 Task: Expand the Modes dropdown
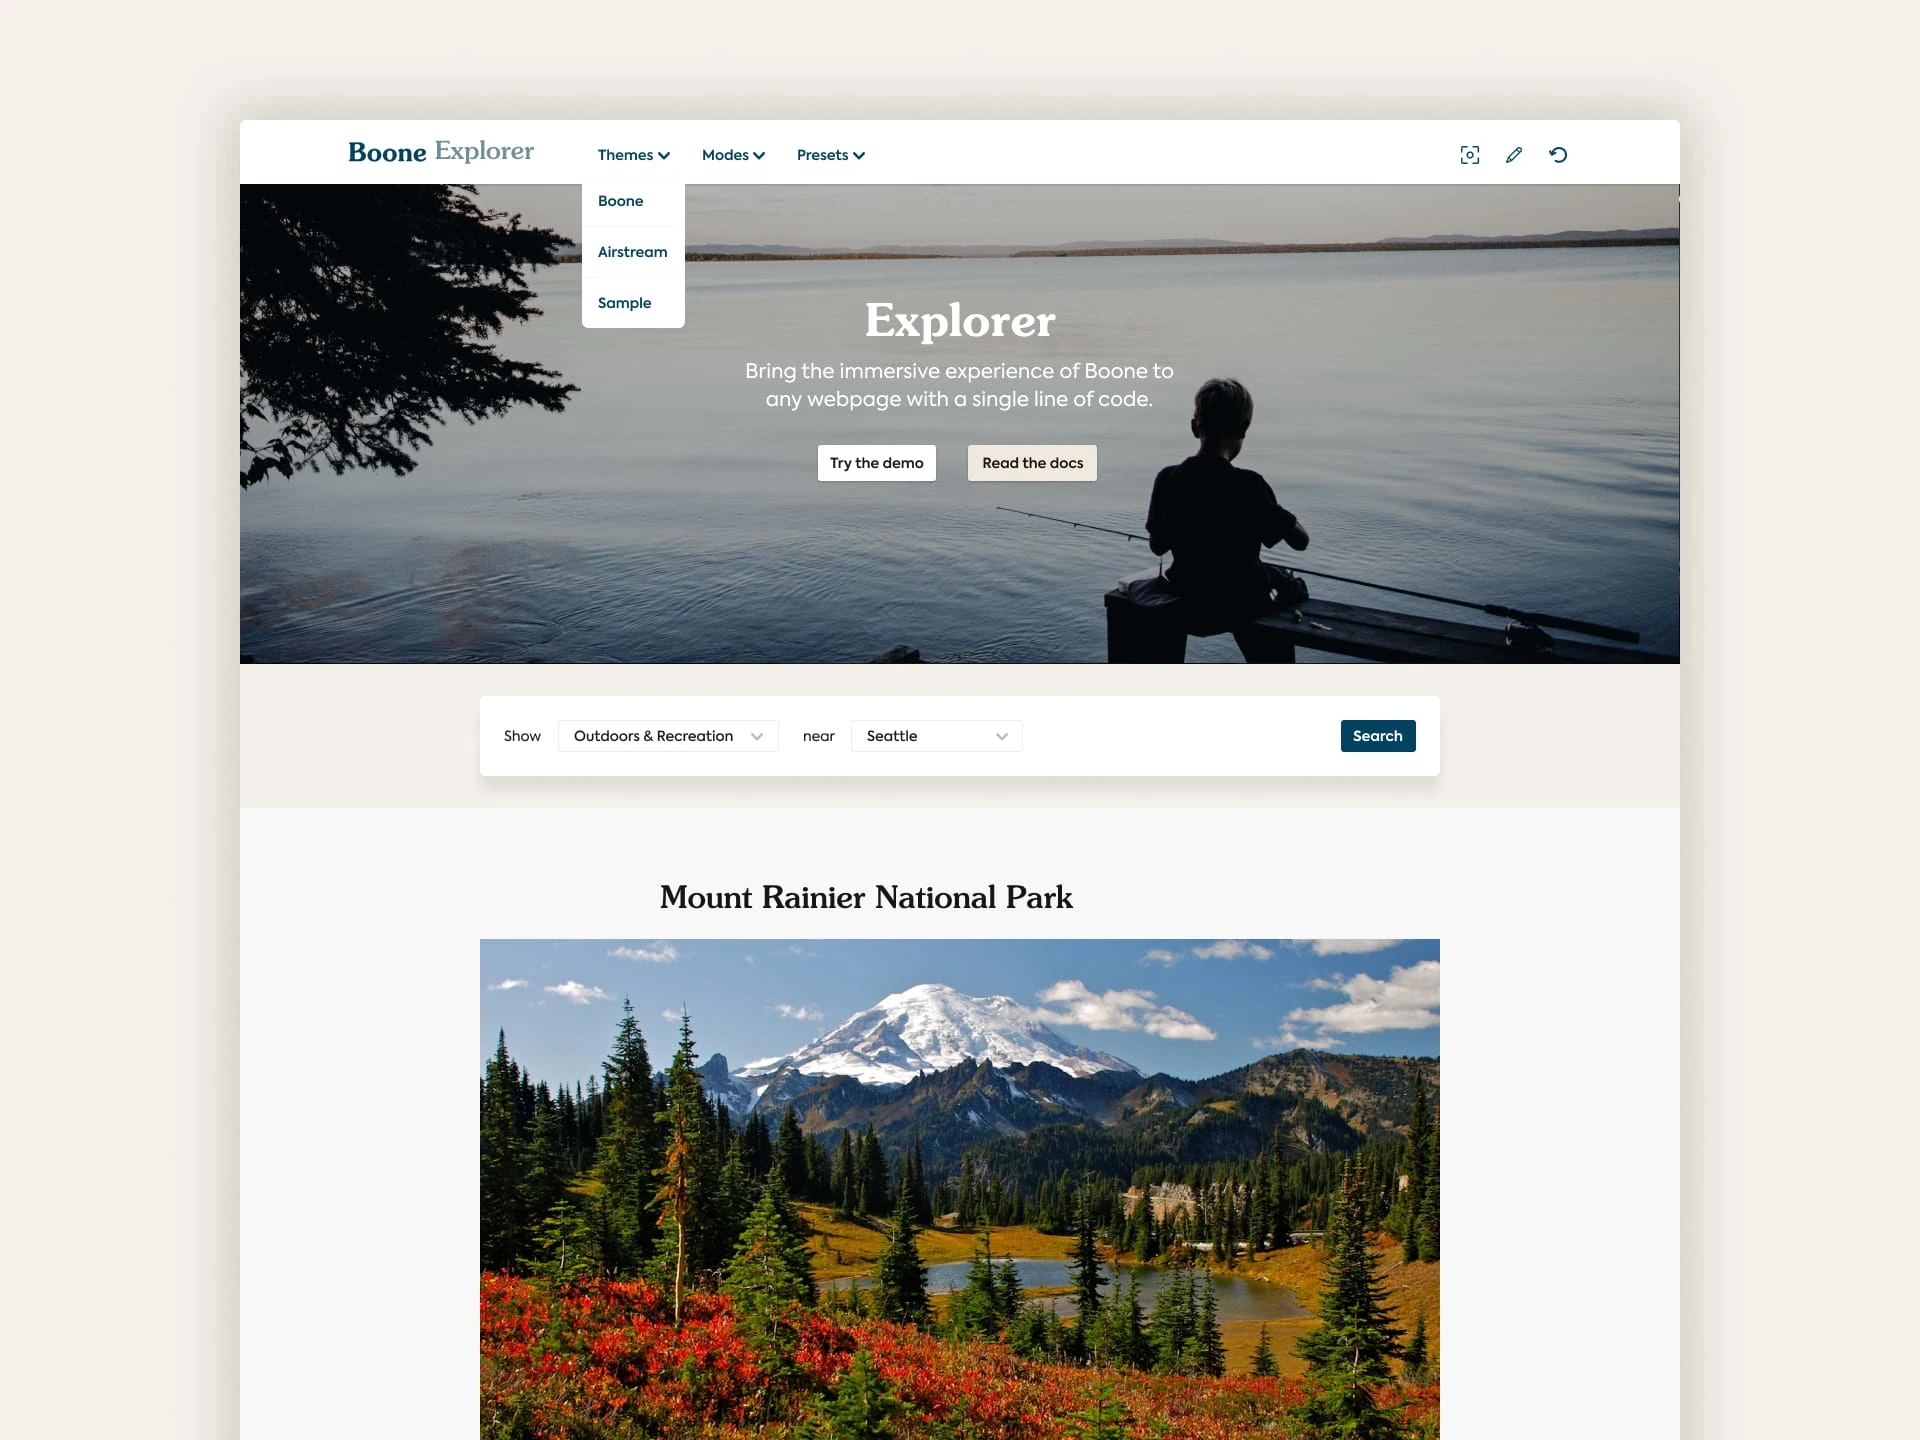pos(733,154)
